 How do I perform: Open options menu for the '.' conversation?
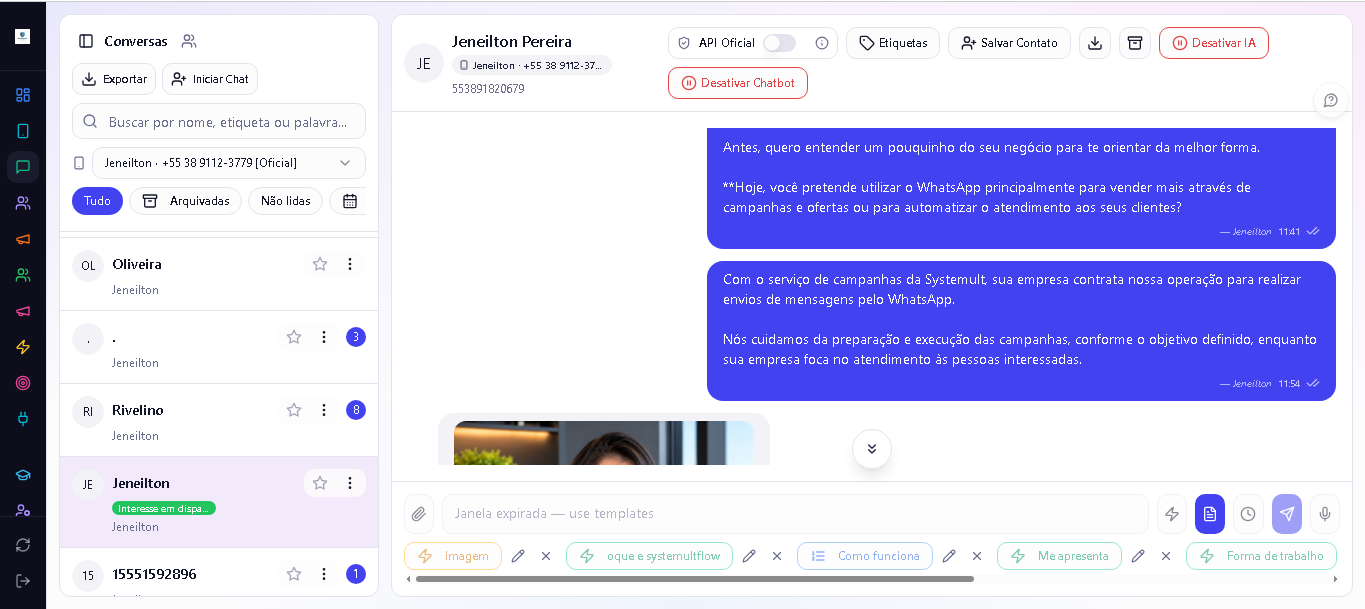point(324,337)
